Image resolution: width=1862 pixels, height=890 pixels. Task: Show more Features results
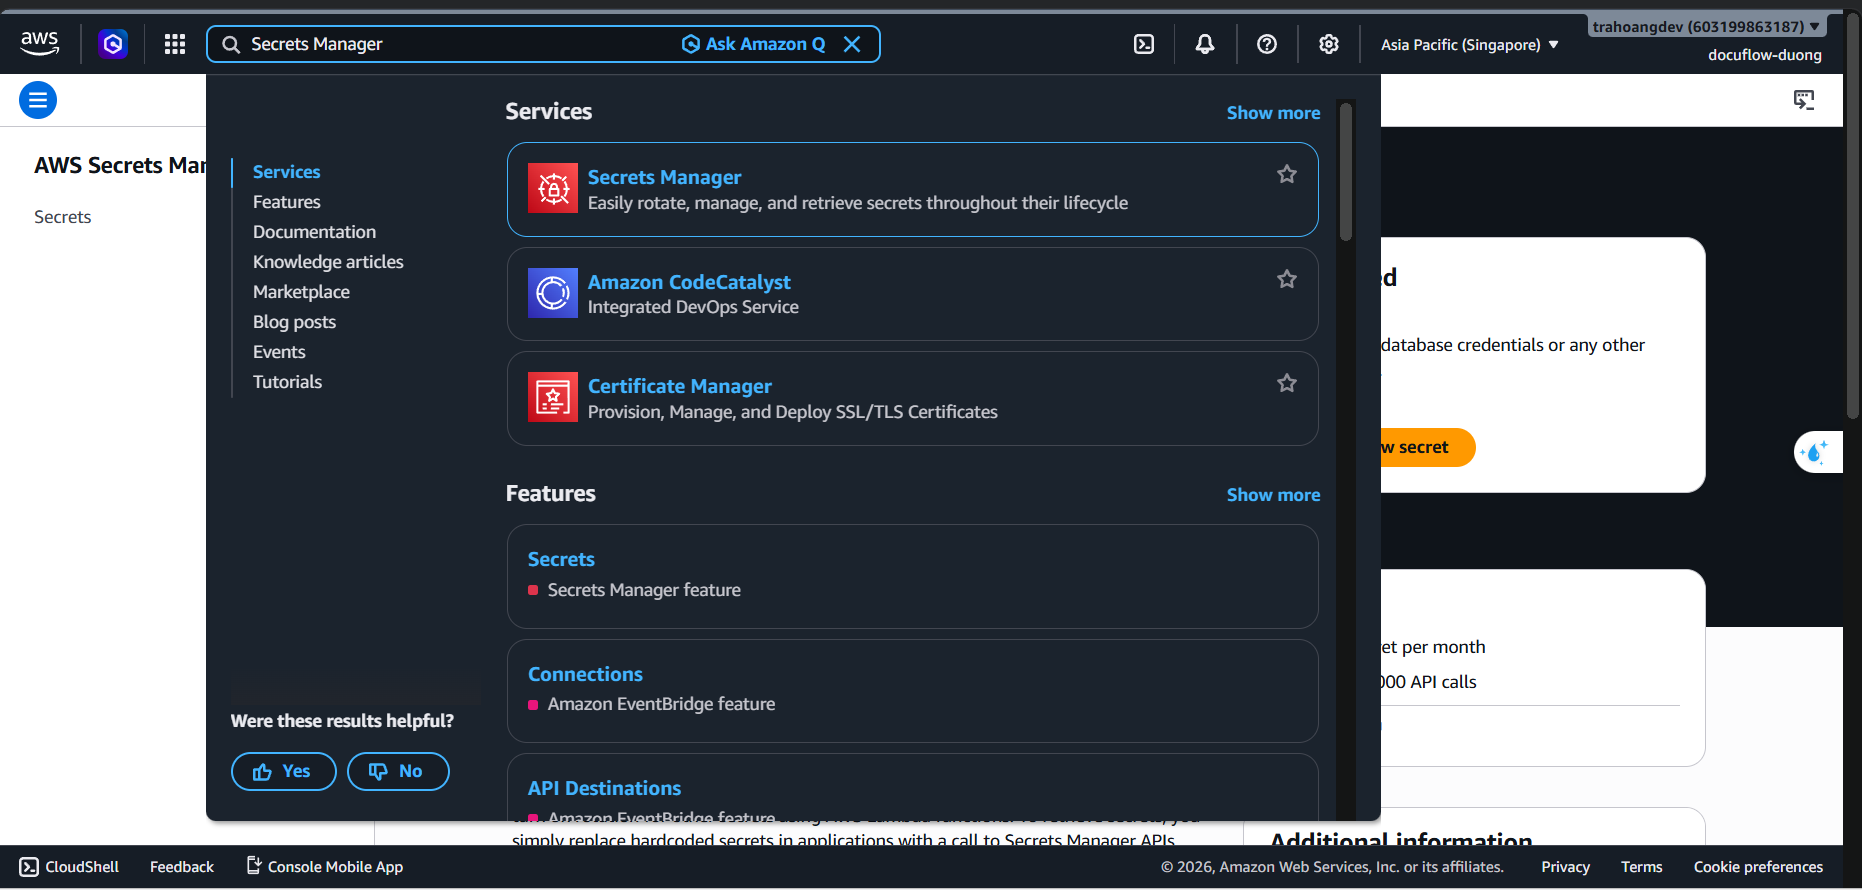1273,495
